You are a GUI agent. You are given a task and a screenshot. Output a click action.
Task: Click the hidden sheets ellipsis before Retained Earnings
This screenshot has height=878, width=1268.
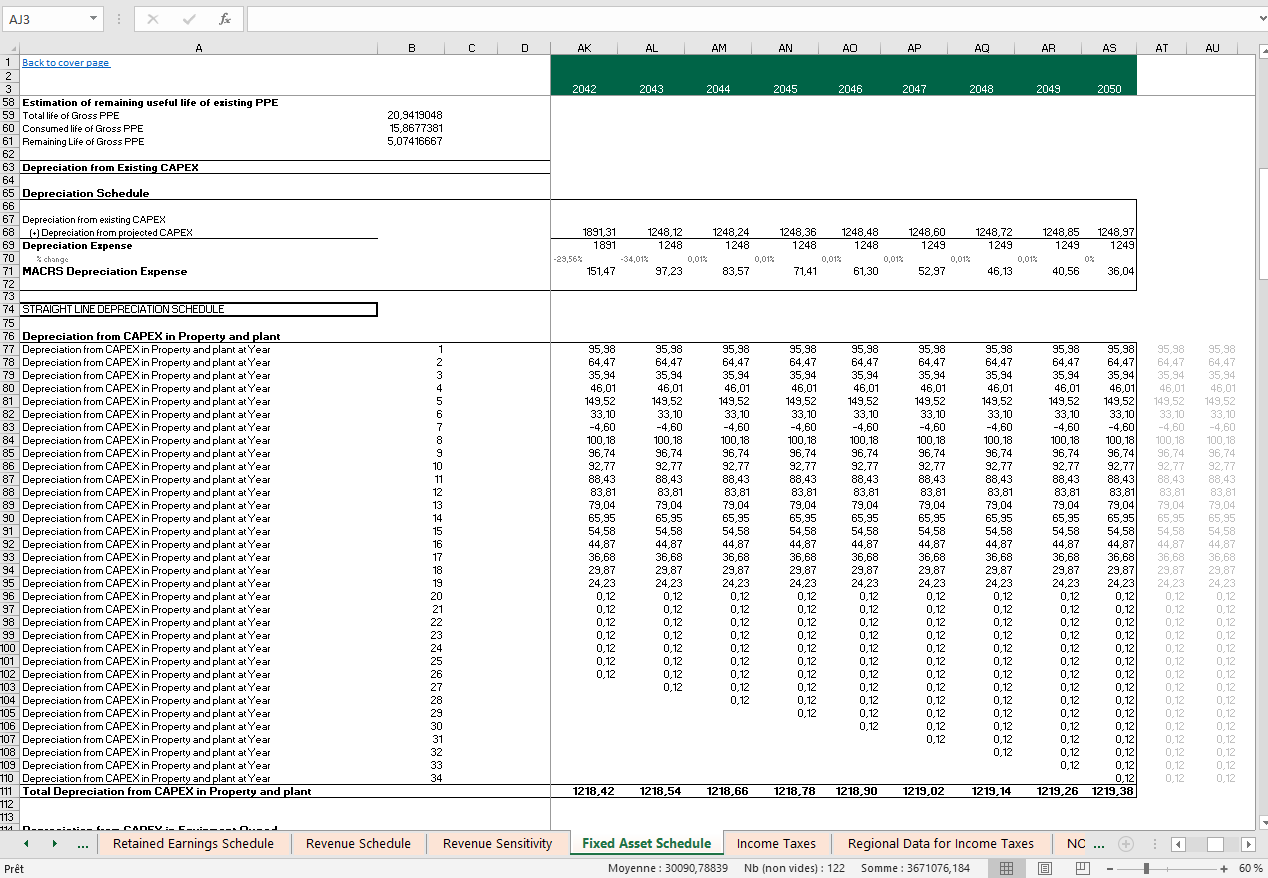click(82, 844)
